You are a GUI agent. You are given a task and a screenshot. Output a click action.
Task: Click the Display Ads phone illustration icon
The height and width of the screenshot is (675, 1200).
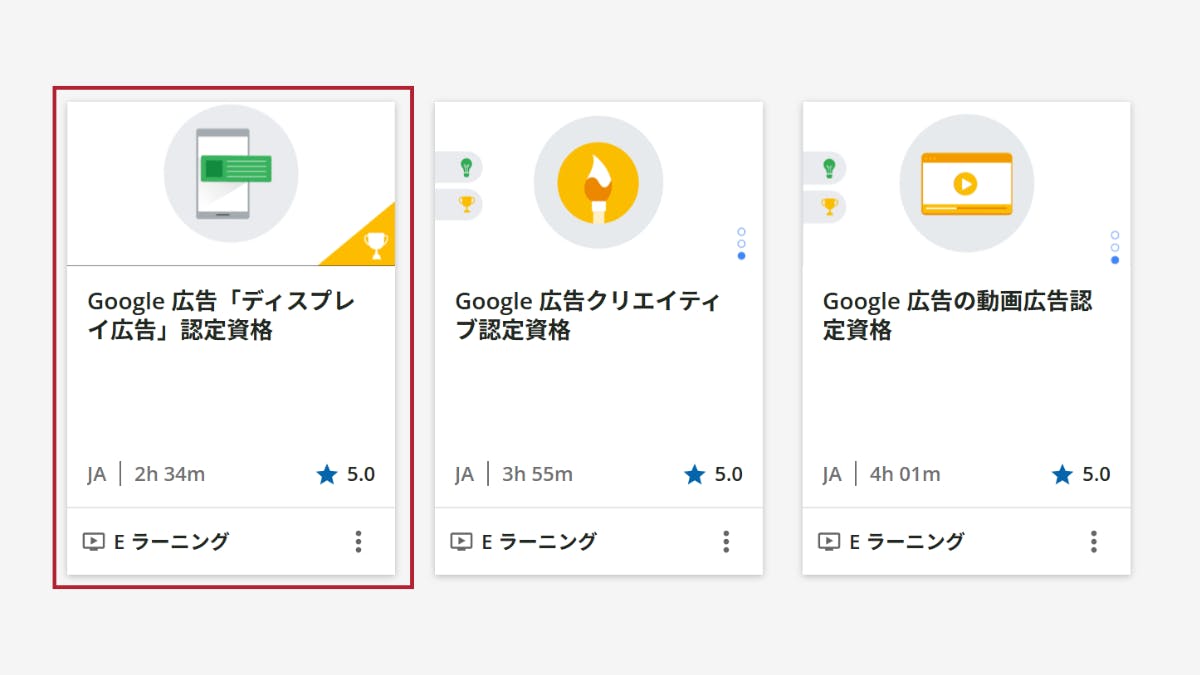click(231, 173)
